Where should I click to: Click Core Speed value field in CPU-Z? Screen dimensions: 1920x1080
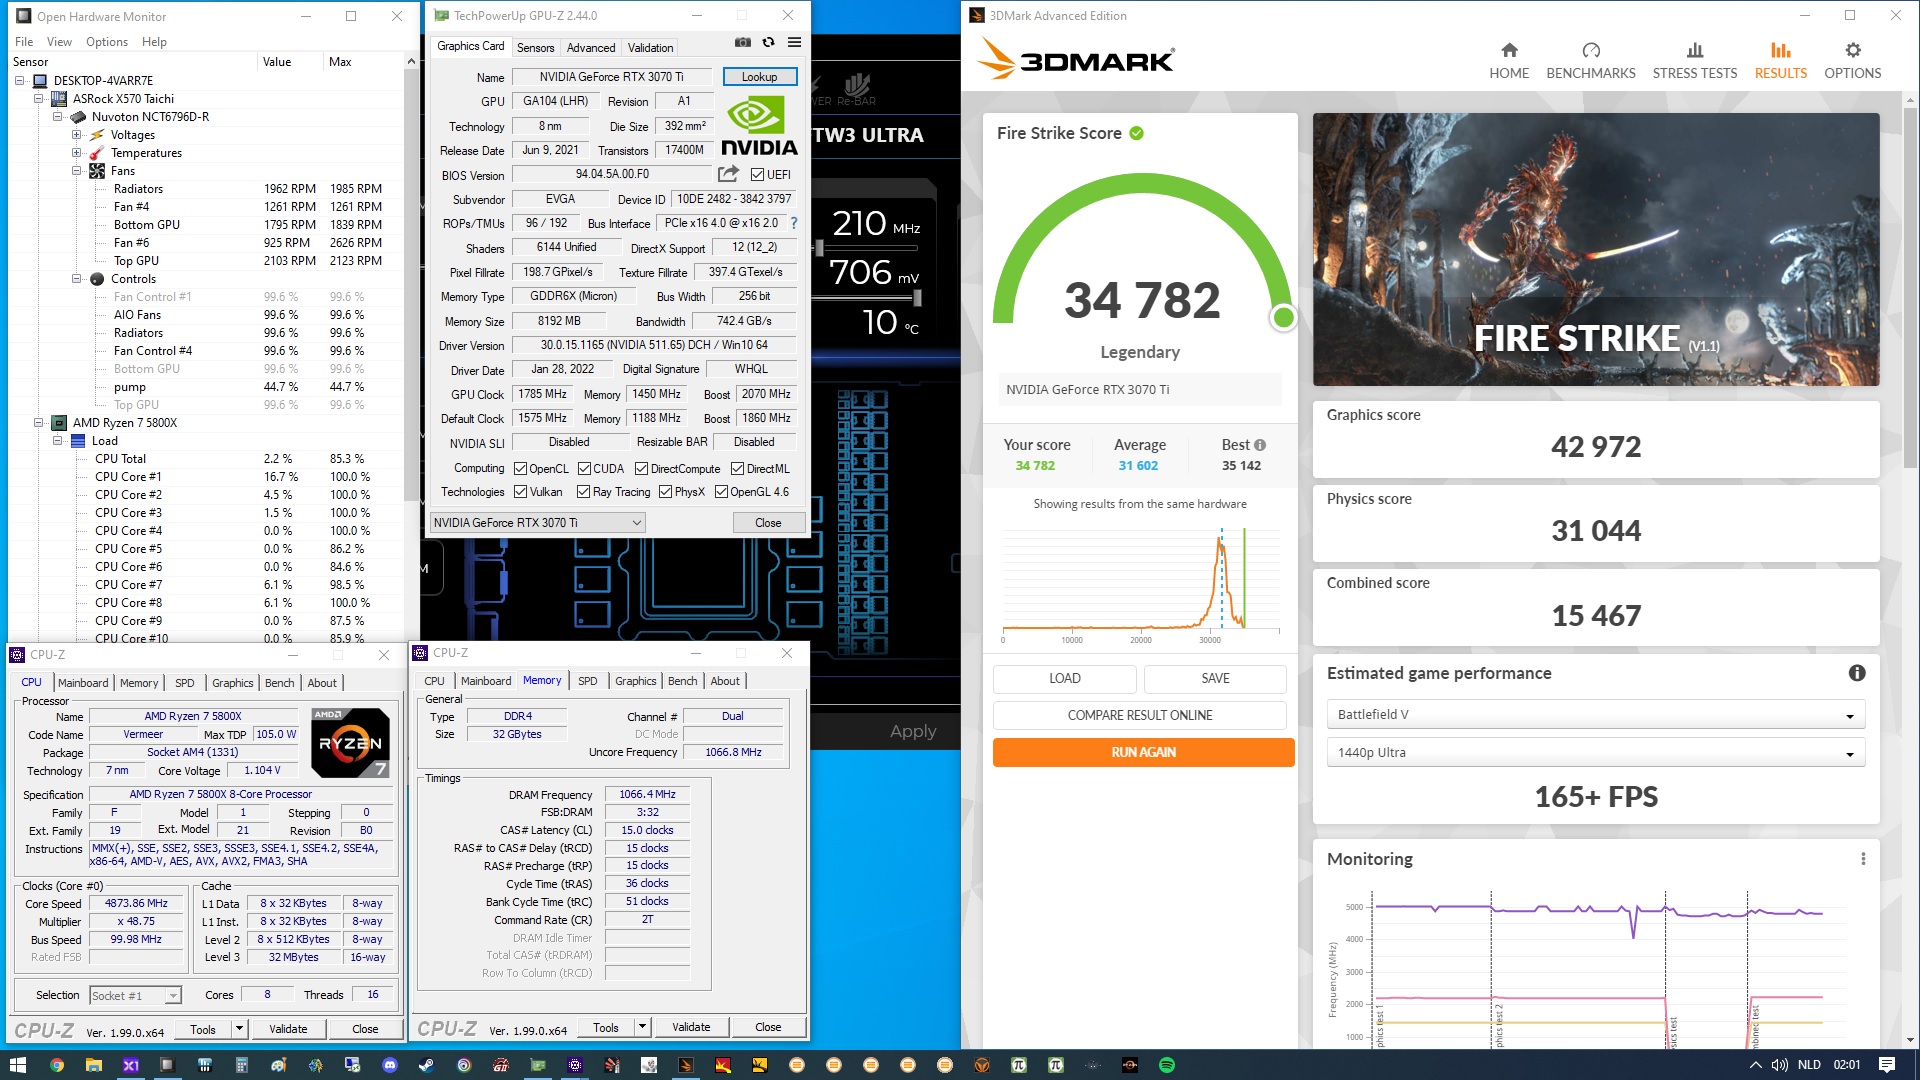click(x=137, y=903)
